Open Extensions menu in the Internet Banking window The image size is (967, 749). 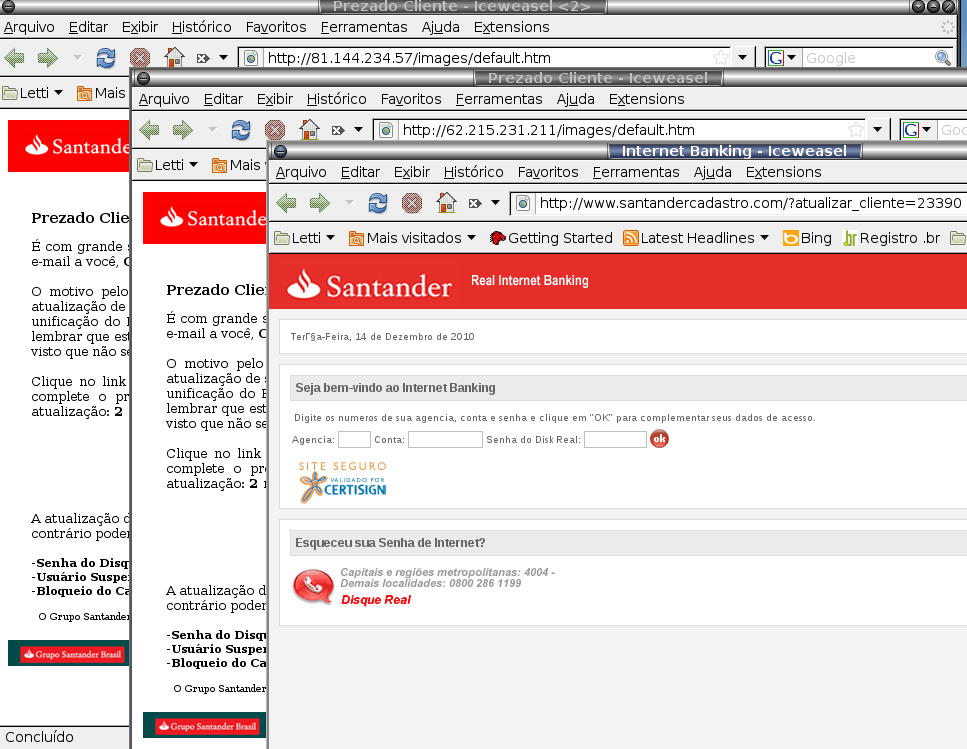[x=783, y=172]
